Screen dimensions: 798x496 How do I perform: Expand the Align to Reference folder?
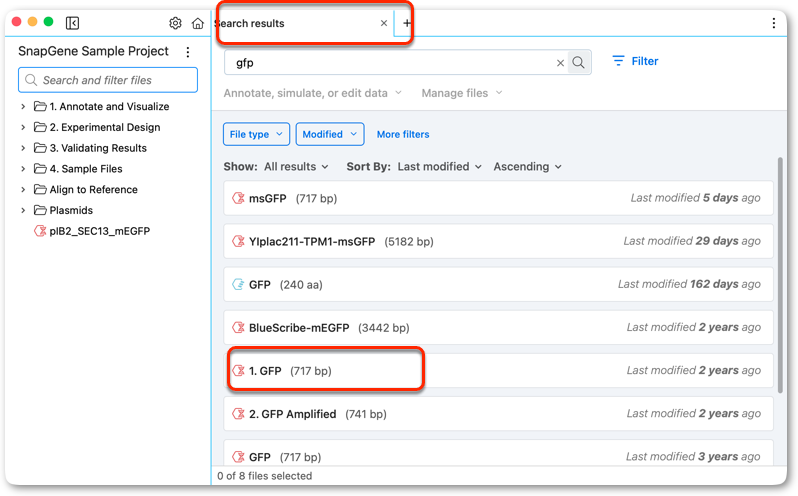tap(23, 189)
